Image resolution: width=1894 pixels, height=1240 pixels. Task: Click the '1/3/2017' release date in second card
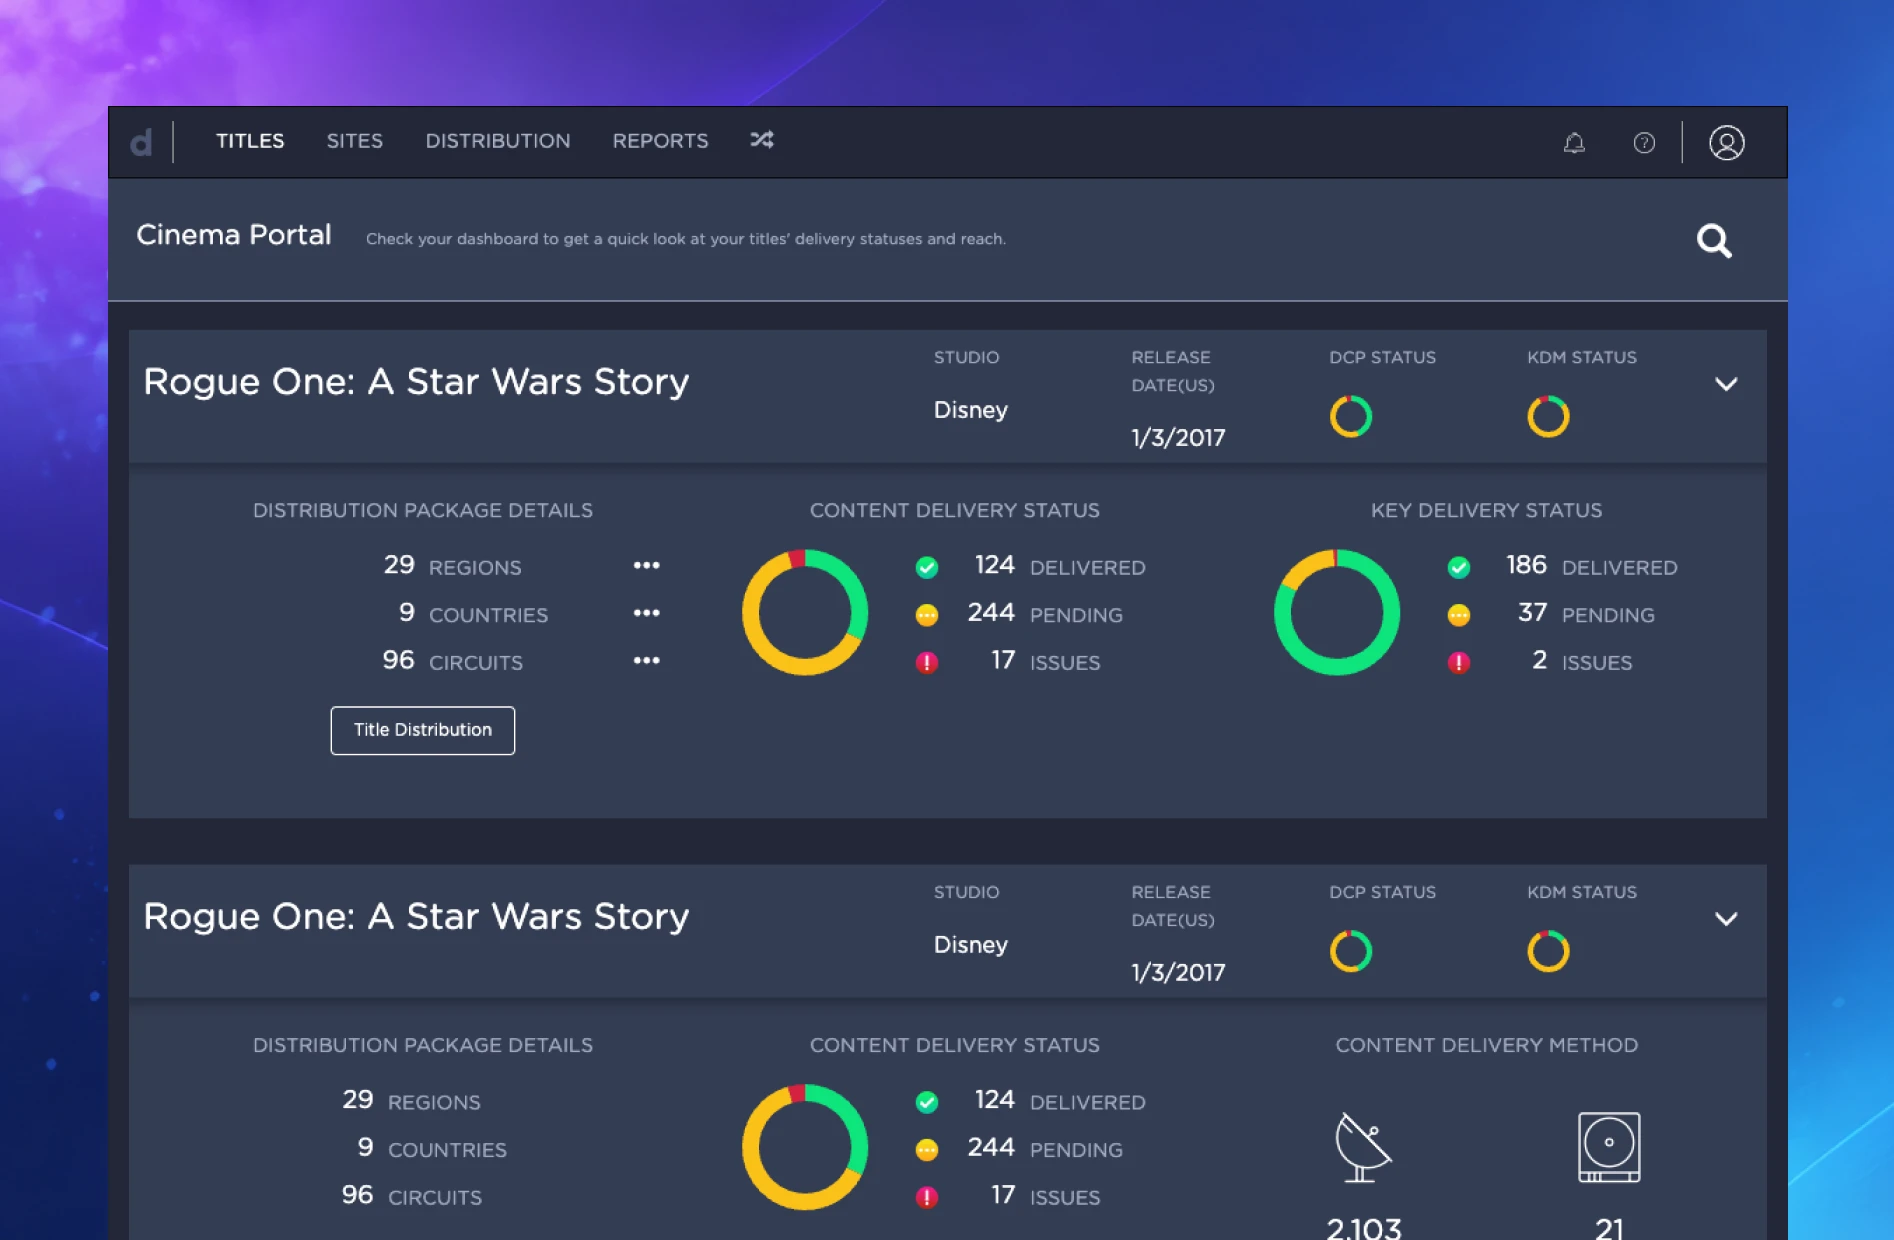click(x=1178, y=973)
